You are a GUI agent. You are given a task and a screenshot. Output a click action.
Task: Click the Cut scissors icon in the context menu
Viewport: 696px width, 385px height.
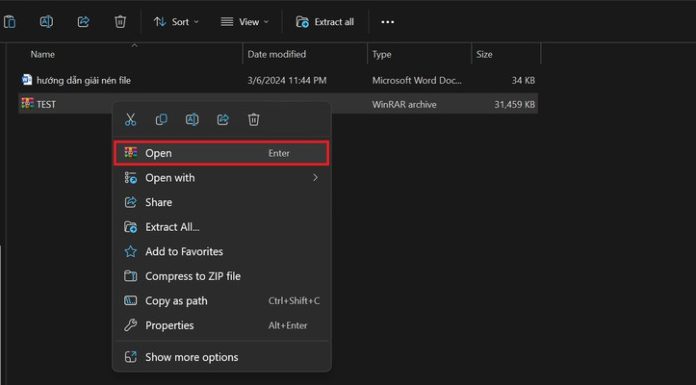130,119
